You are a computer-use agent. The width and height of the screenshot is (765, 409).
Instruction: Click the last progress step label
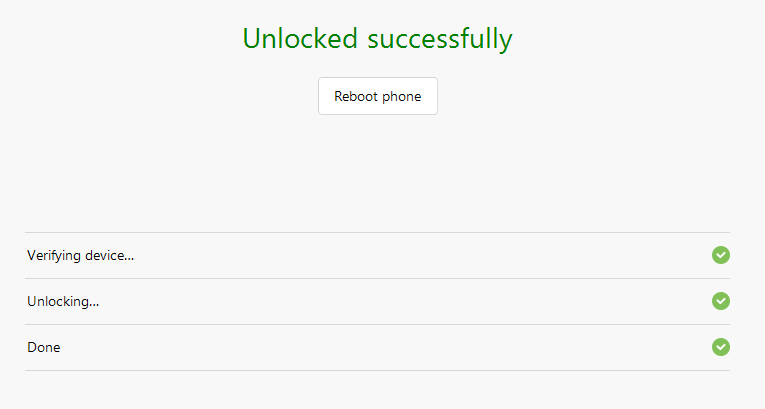coord(43,347)
